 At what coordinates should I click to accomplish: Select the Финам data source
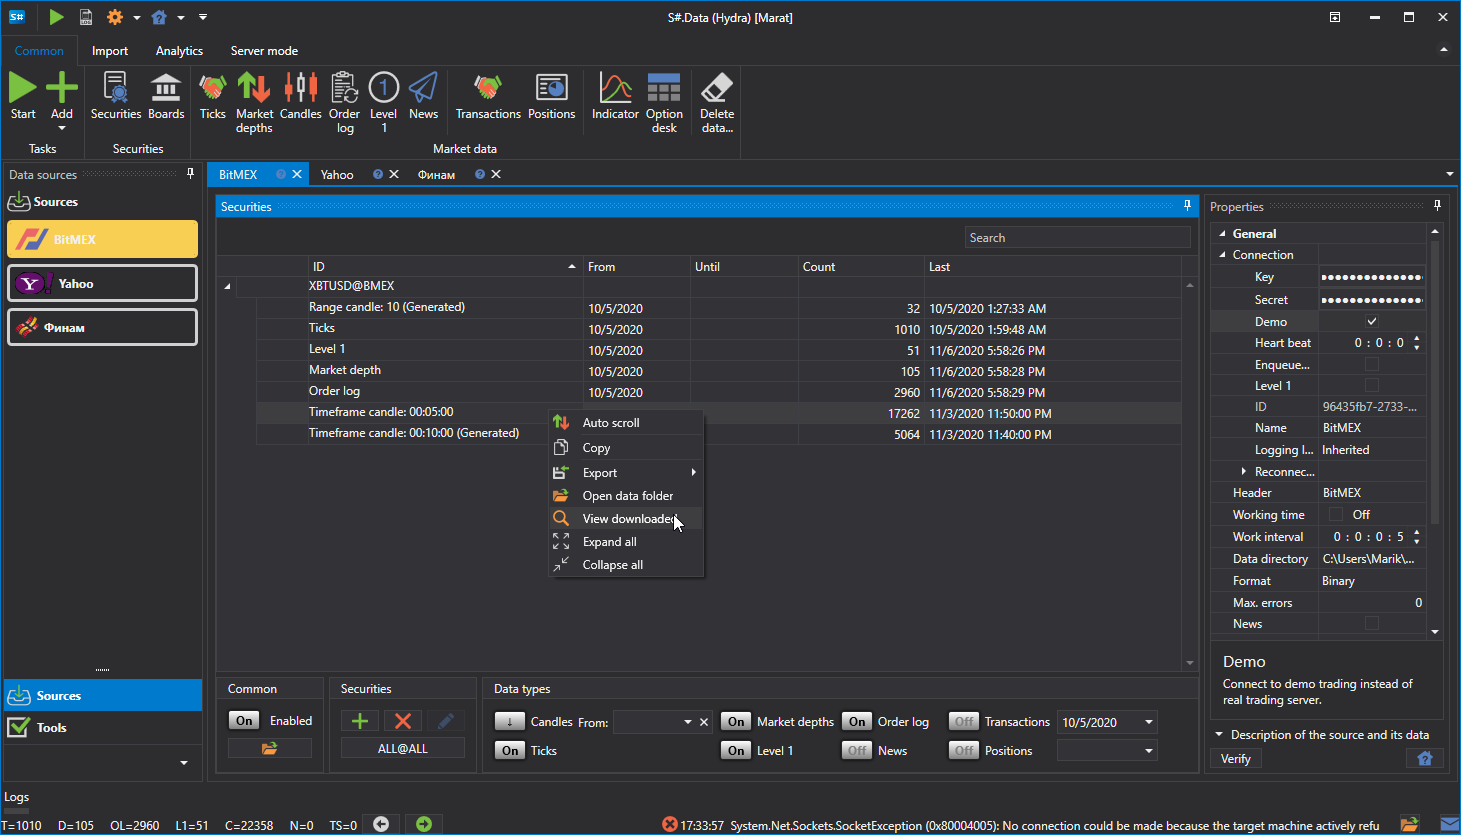tap(103, 327)
